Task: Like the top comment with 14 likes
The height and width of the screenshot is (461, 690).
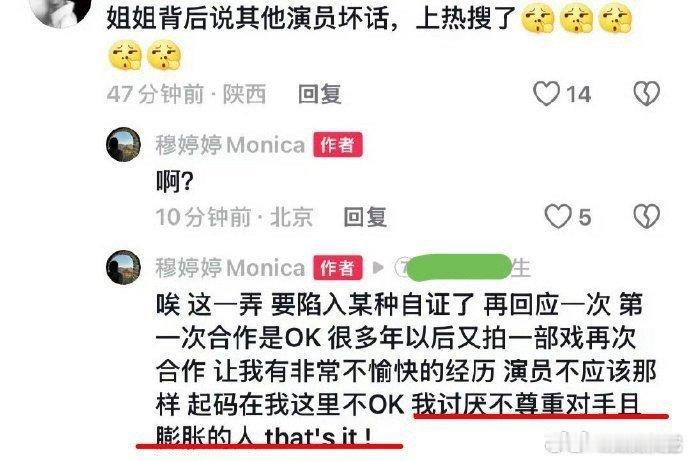Action: click(x=546, y=93)
